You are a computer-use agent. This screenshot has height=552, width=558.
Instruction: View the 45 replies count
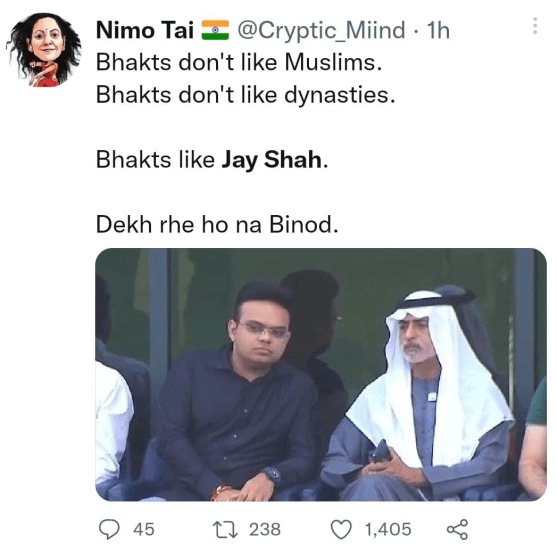point(144,529)
